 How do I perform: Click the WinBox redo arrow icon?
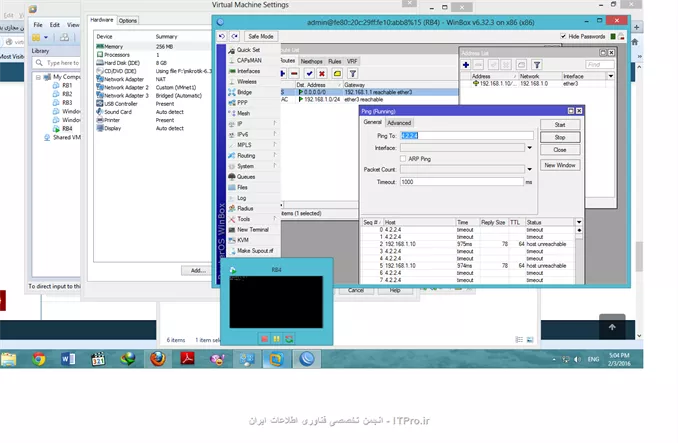[235, 36]
